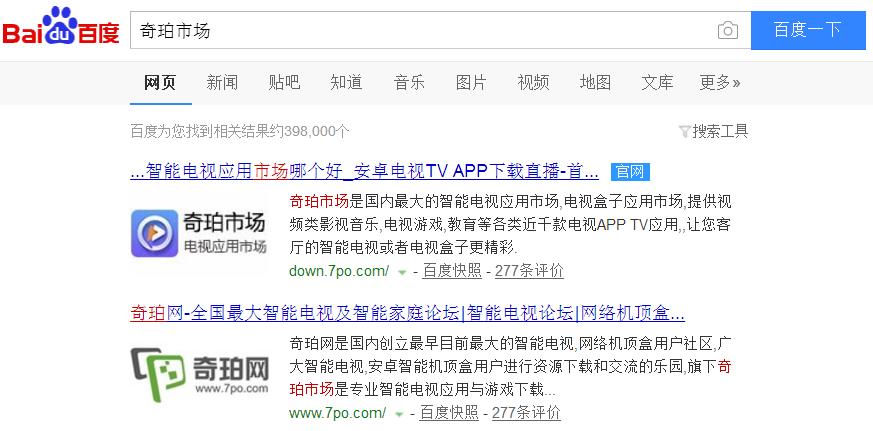Click the 百度一下 search button
Image resolution: width=873 pixels, height=431 pixels.
tap(808, 30)
